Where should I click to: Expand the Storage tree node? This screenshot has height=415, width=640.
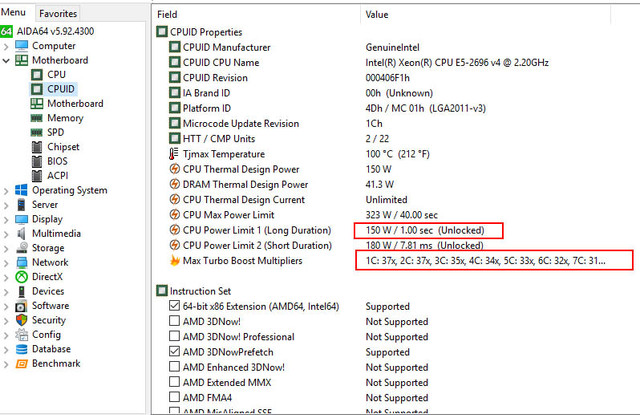pyautogui.click(x=7, y=248)
